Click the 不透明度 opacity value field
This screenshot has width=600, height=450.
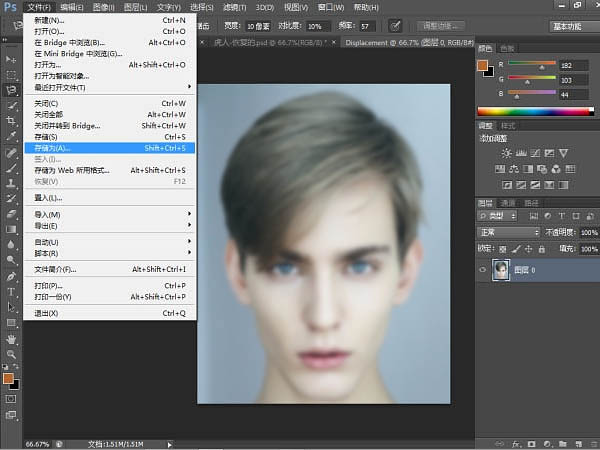click(x=589, y=232)
